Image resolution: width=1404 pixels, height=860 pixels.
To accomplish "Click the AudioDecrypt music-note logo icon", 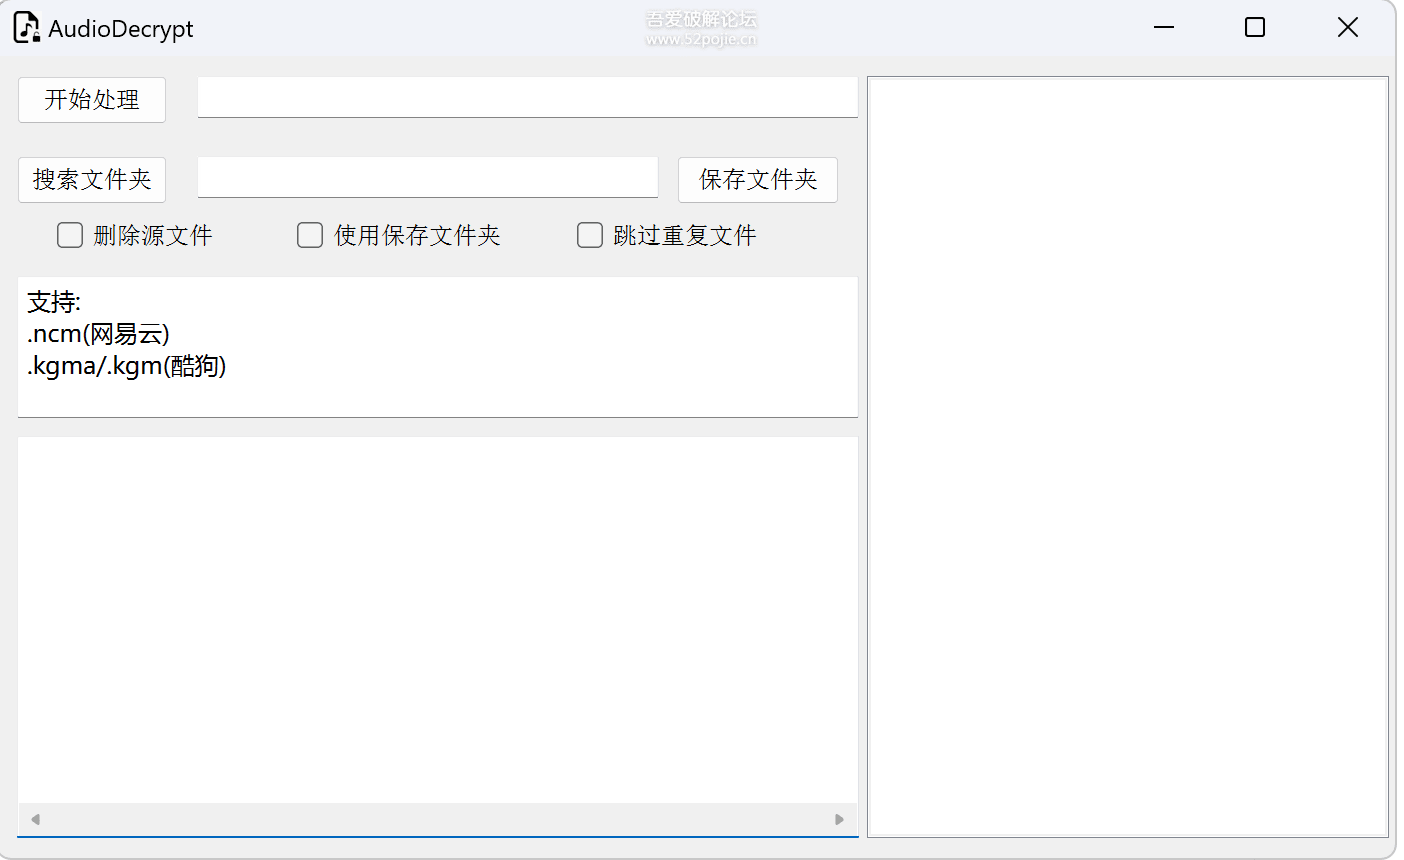I will 25,27.
